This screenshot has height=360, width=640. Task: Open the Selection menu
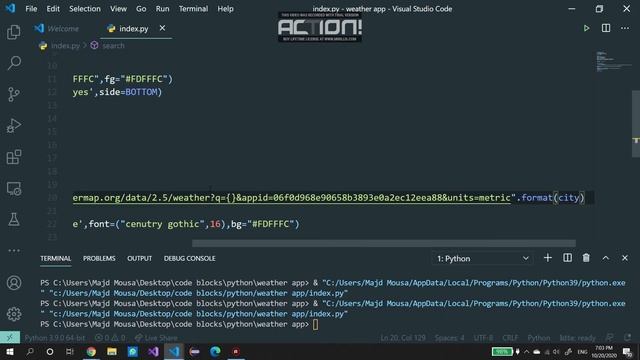pyautogui.click(x=84, y=9)
